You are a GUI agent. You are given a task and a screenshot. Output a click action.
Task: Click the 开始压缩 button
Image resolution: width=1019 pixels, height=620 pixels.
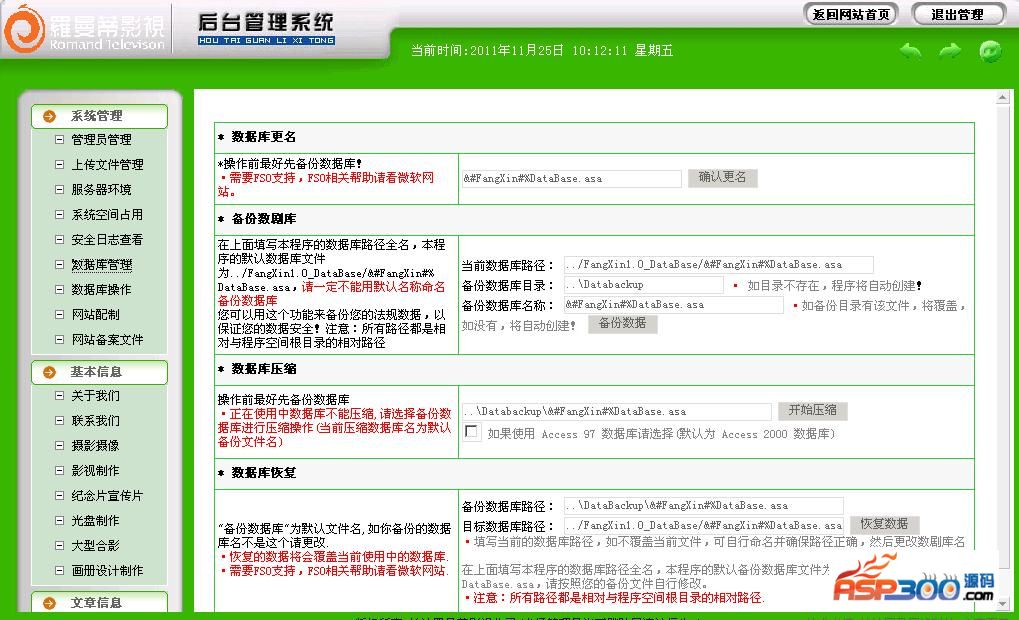813,411
